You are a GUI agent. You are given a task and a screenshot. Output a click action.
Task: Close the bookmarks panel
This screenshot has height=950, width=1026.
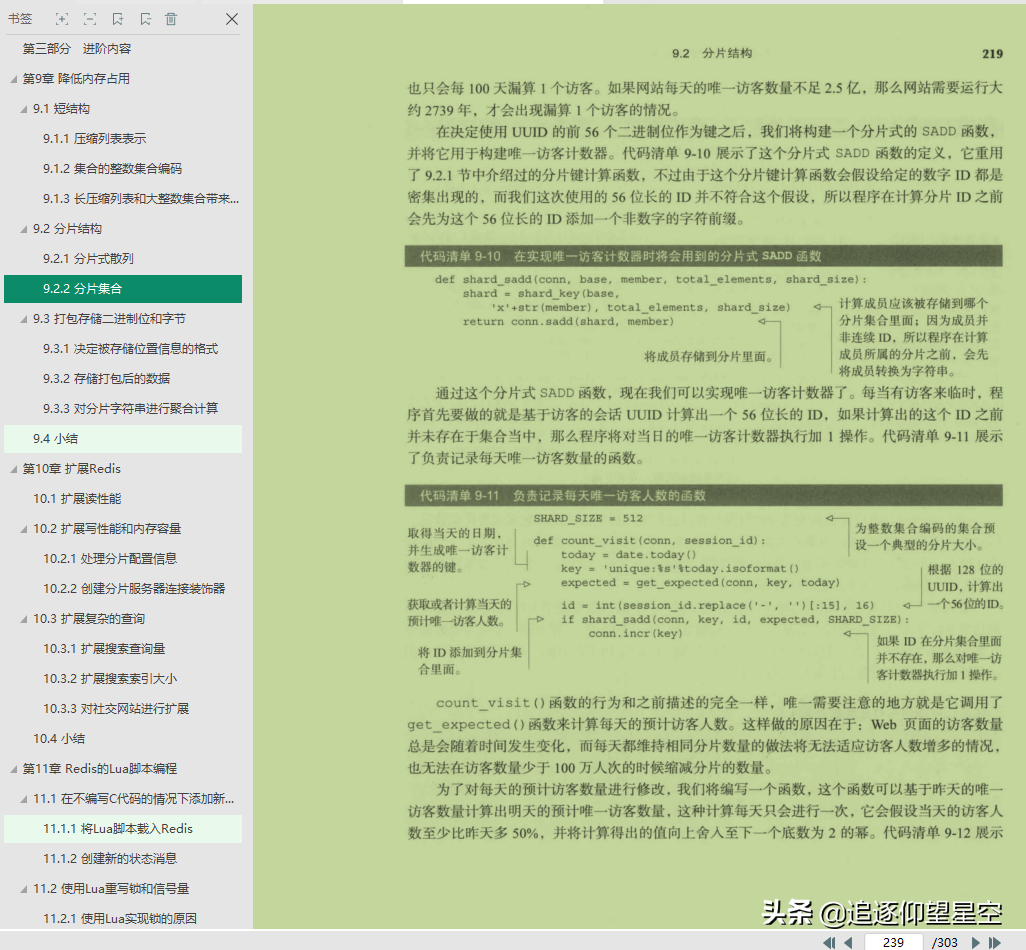pos(232,19)
